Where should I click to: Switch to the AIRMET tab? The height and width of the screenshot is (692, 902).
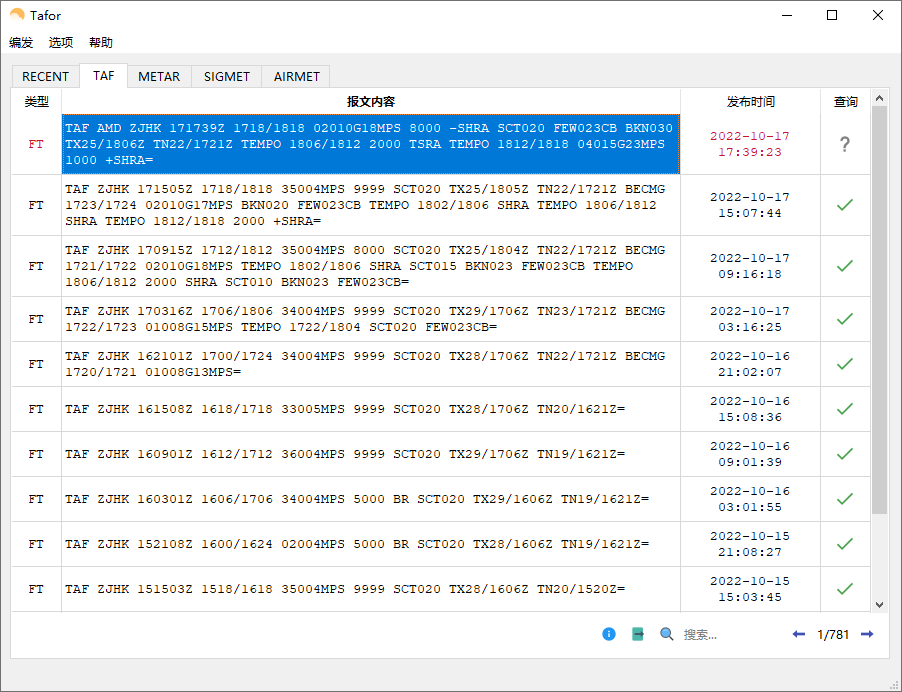pos(296,77)
